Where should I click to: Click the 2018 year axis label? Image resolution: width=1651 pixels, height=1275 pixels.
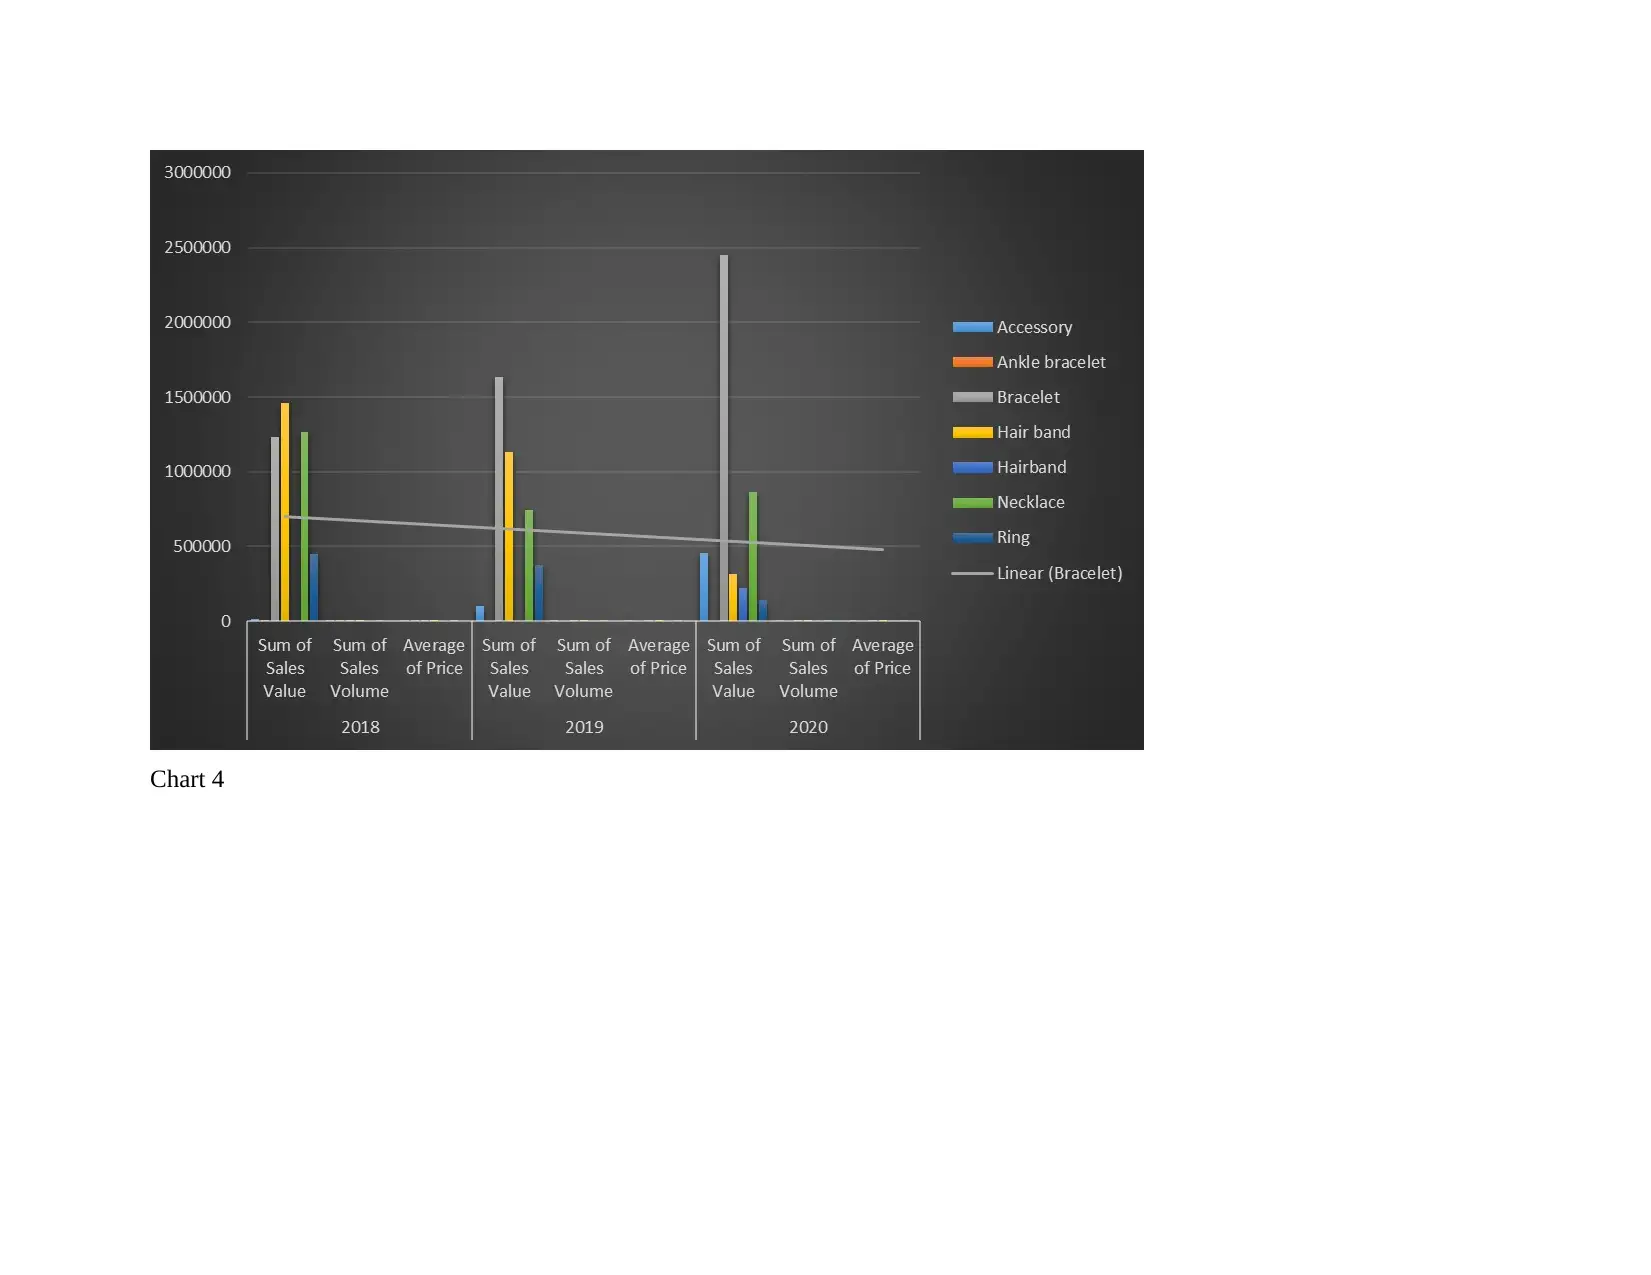point(360,727)
